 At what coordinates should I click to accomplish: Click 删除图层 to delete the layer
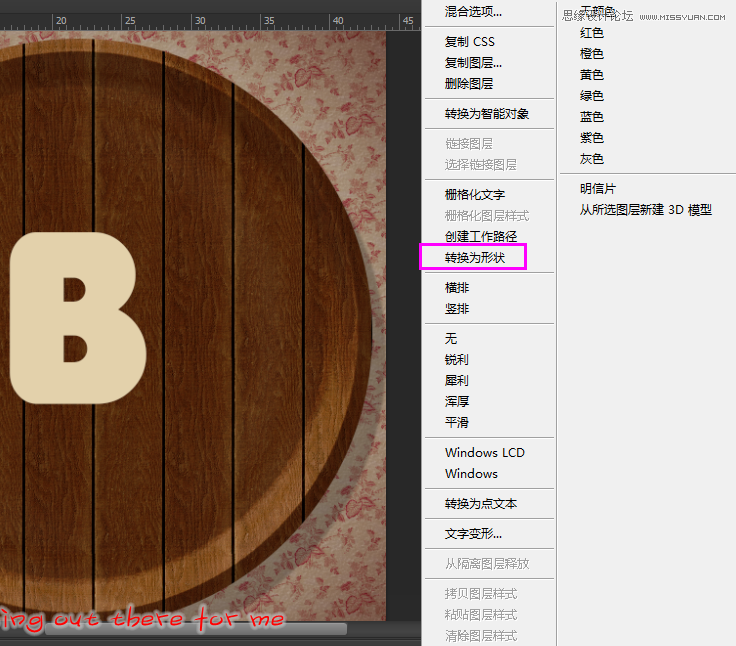pos(469,84)
